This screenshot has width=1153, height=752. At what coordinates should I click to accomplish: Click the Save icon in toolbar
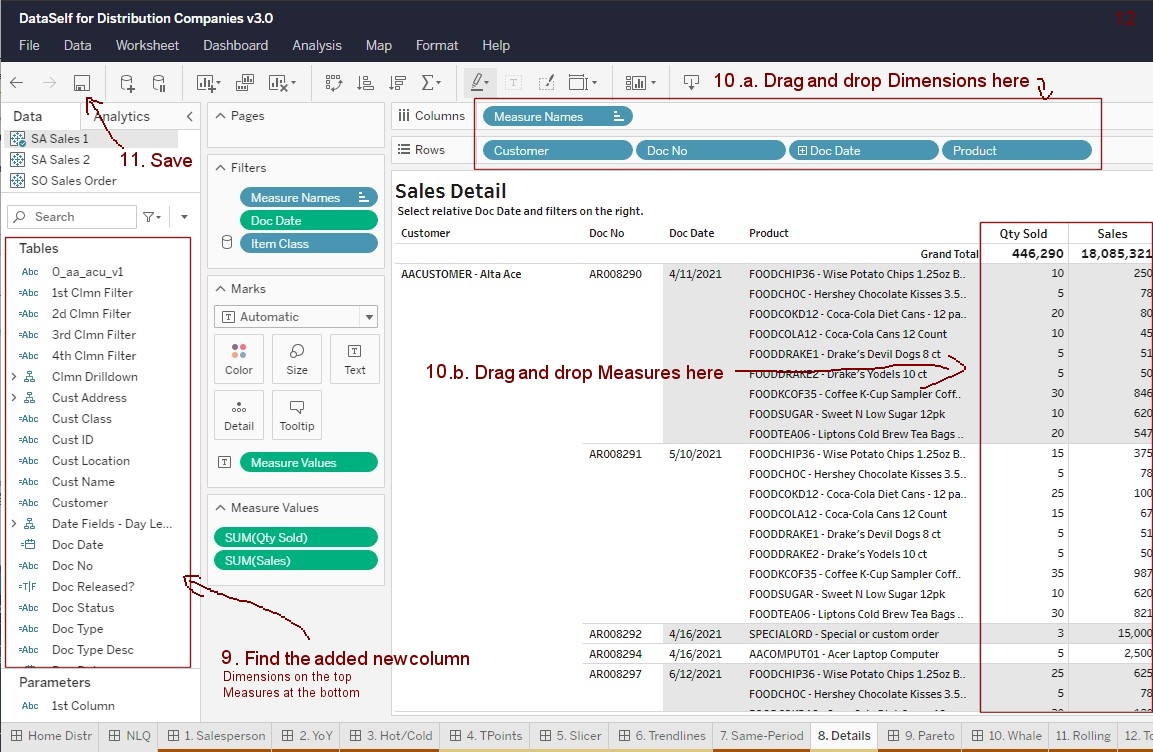(x=83, y=83)
